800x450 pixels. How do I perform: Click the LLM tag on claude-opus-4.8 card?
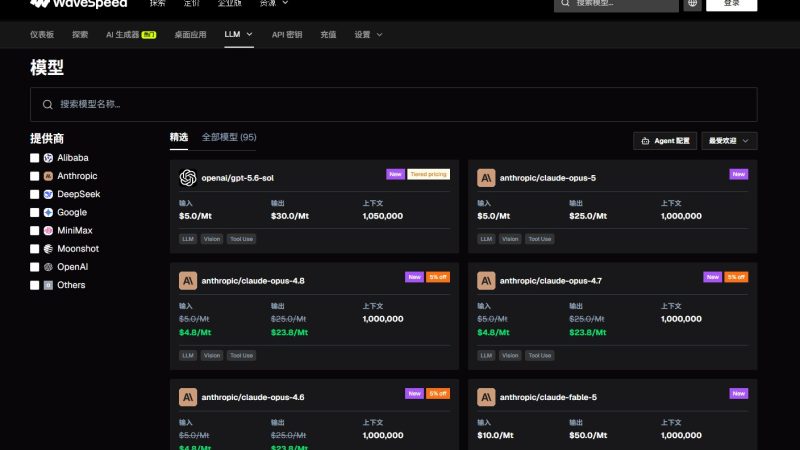(188, 355)
